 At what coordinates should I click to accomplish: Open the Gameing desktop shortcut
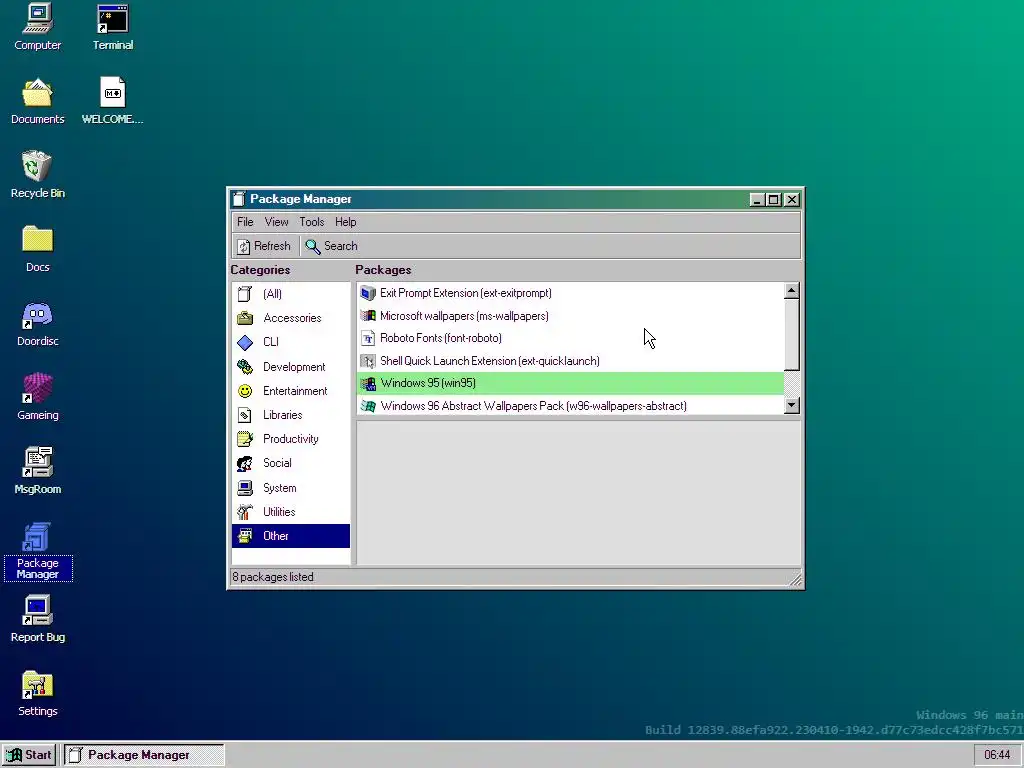coord(37,397)
